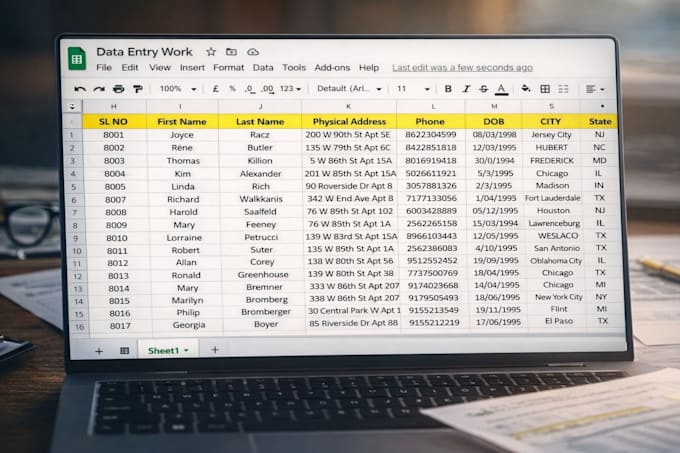The height and width of the screenshot is (453, 680).
Task: Click the plus button right of Sheet1
Action: [215, 350]
